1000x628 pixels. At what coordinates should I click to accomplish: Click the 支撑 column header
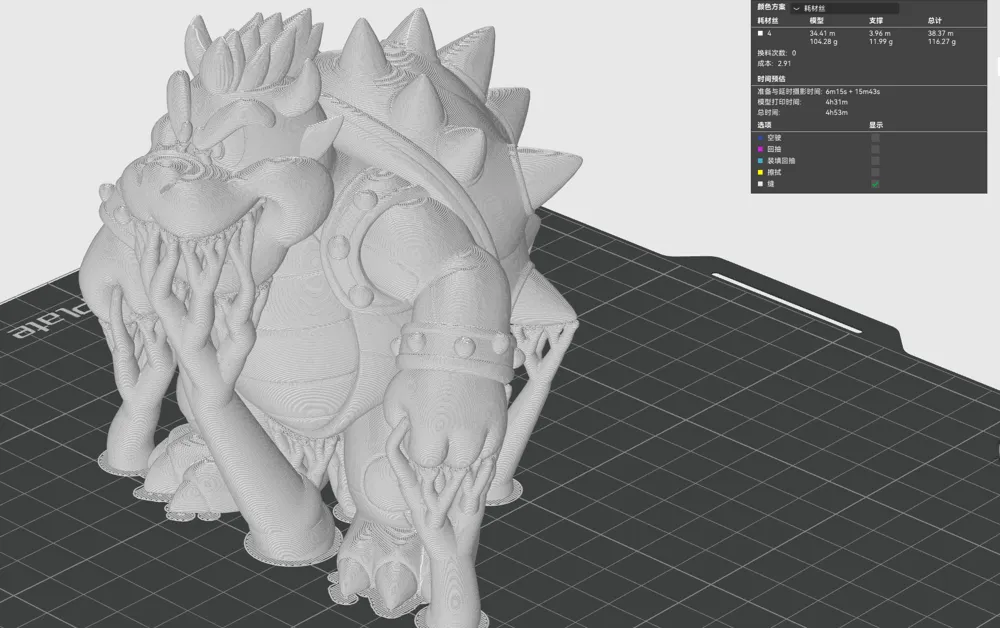point(876,21)
